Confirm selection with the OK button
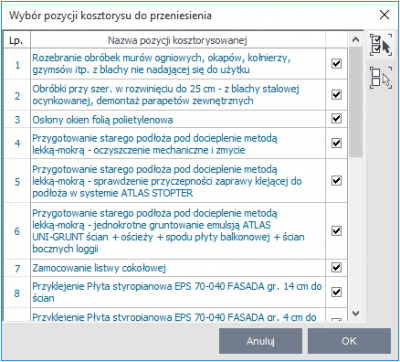Image resolution: width=400 pixels, height=362 pixels. point(349,341)
